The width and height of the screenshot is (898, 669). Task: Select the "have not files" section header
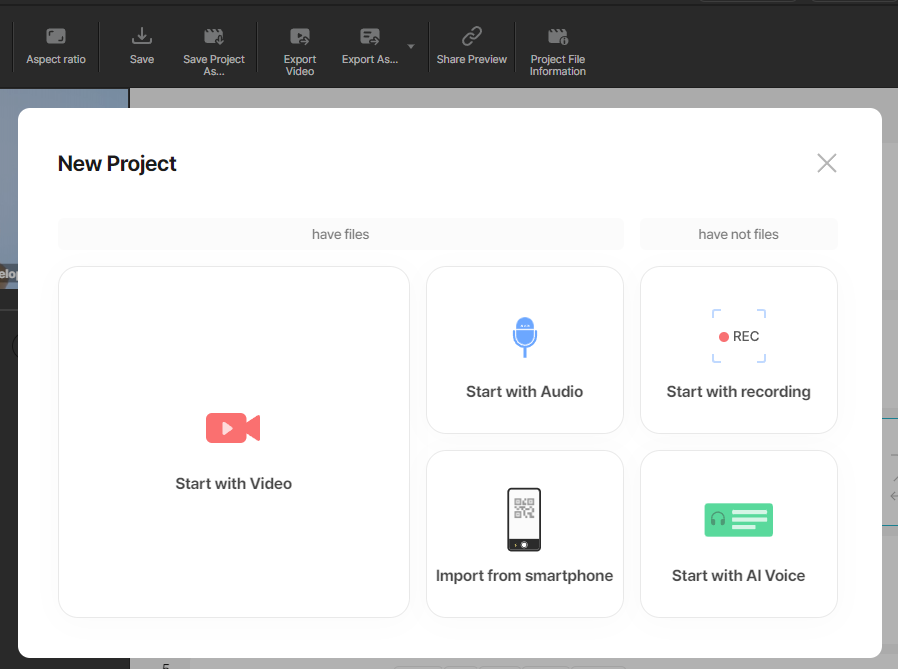(x=738, y=234)
